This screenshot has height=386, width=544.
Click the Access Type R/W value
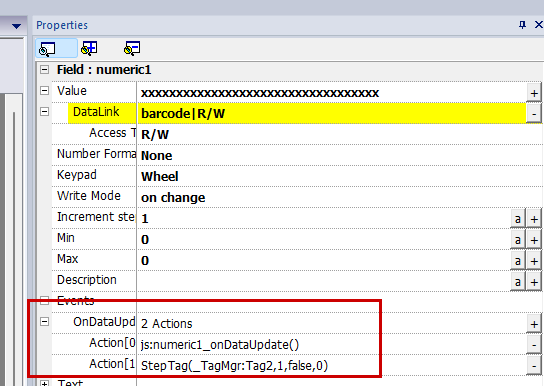tap(340, 135)
